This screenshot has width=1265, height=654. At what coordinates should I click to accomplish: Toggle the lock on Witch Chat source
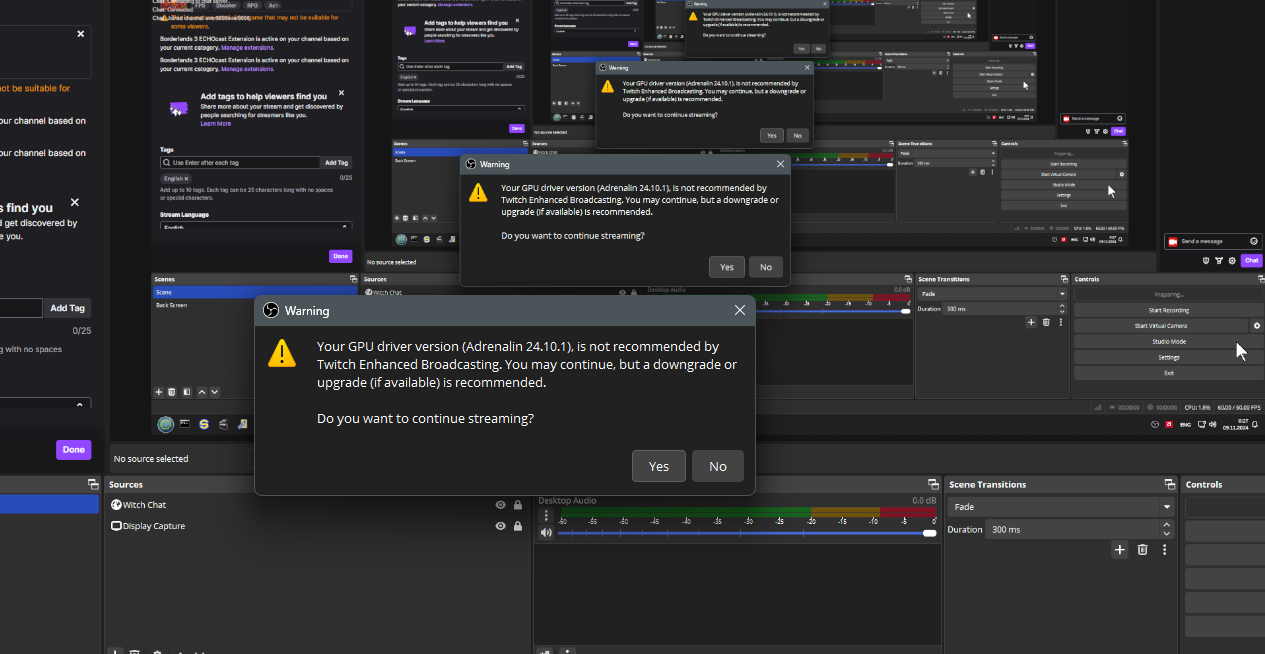pos(517,505)
